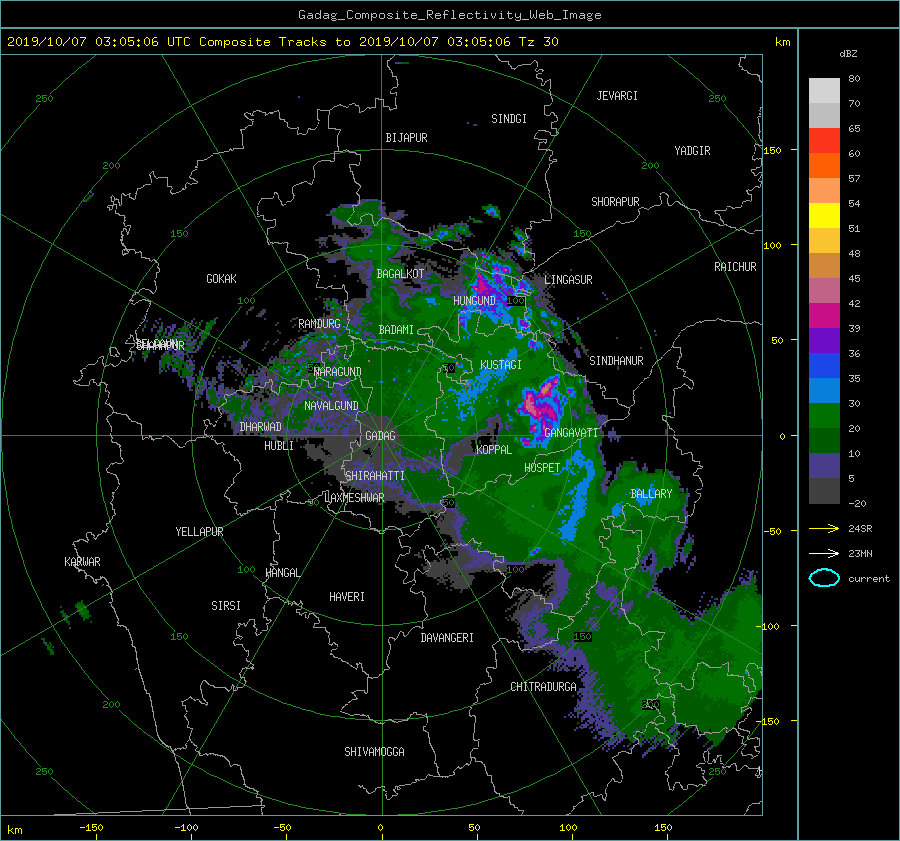900x841 pixels.
Task: Select the BADAMI label
Action: click(396, 330)
